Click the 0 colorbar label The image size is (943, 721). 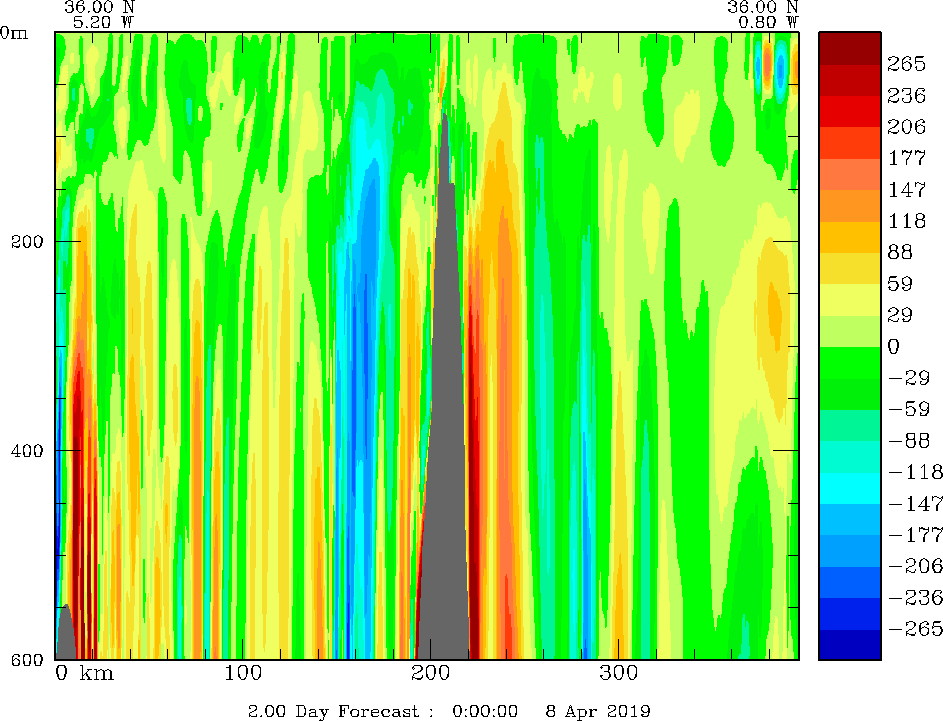coord(894,346)
